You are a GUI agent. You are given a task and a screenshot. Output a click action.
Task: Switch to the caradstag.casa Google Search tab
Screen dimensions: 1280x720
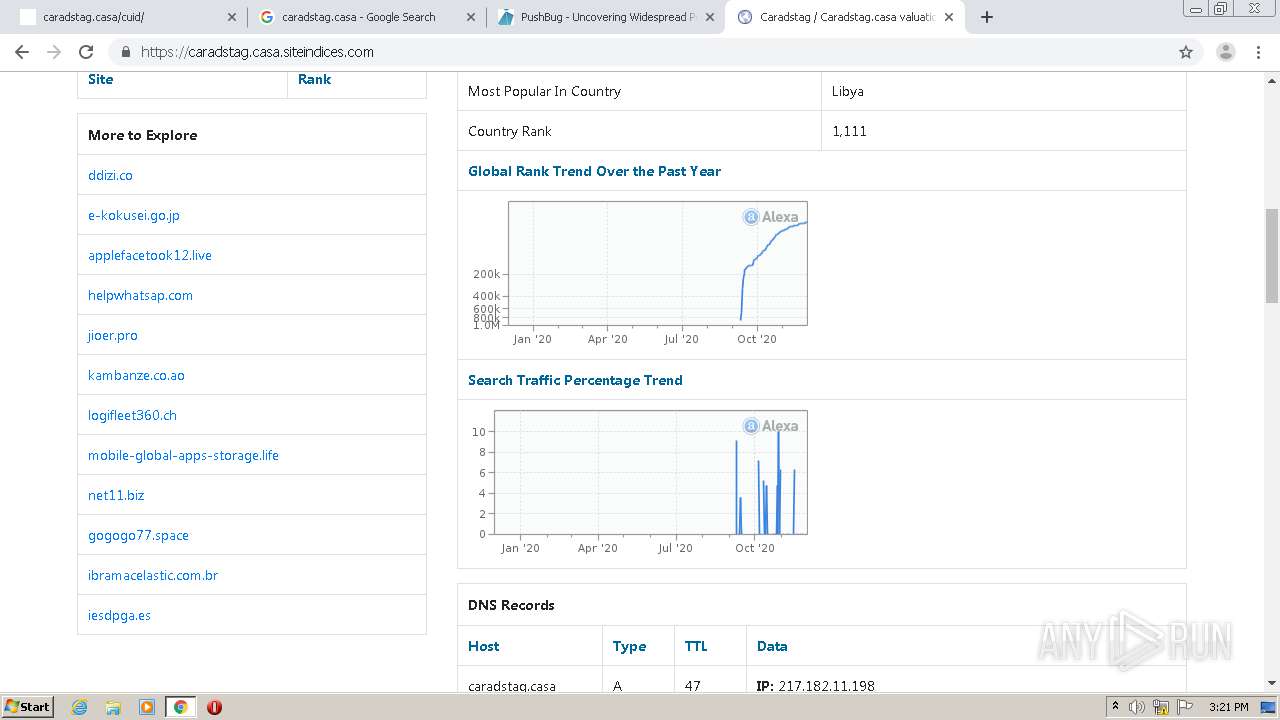pyautogui.click(x=366, y=17)
